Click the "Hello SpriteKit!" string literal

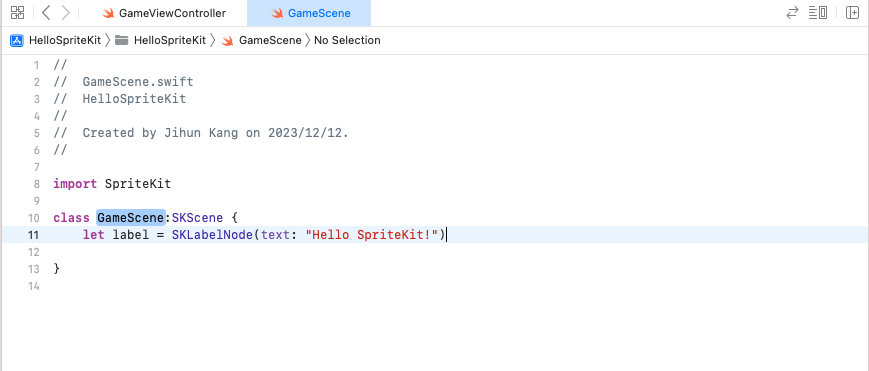click(372, 235)
